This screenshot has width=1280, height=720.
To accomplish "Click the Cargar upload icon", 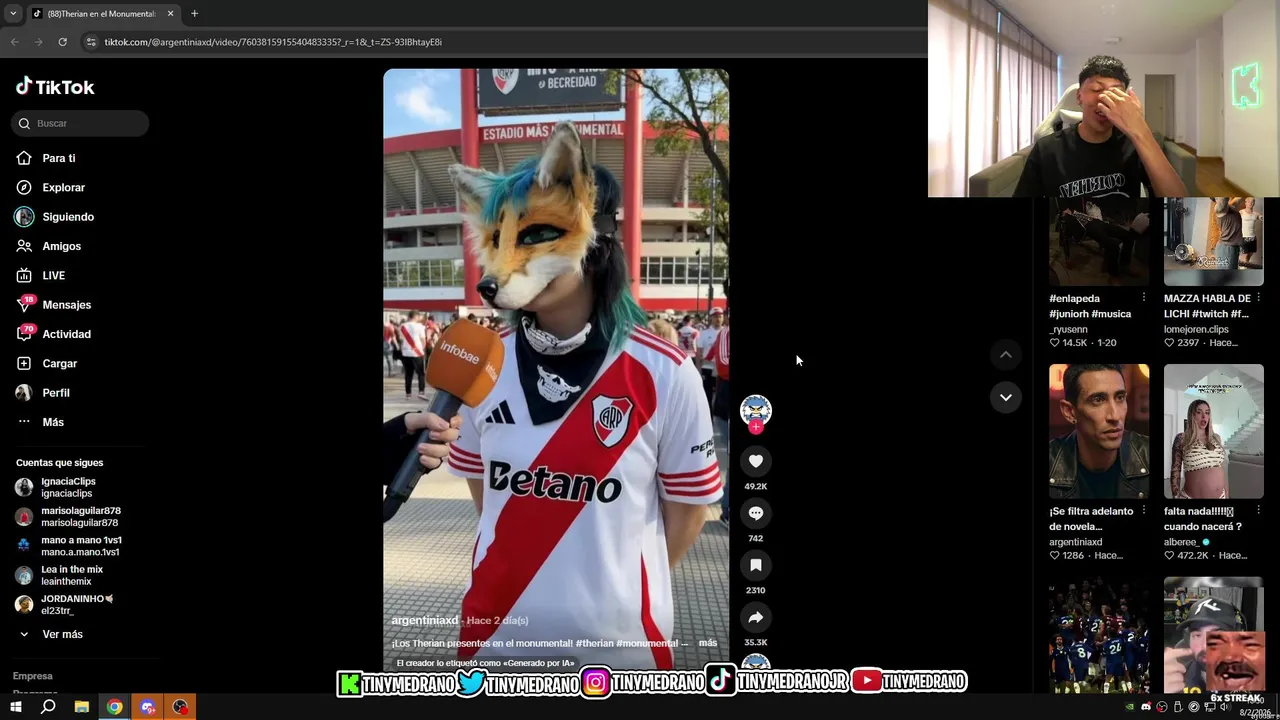I will coord(24,363).
